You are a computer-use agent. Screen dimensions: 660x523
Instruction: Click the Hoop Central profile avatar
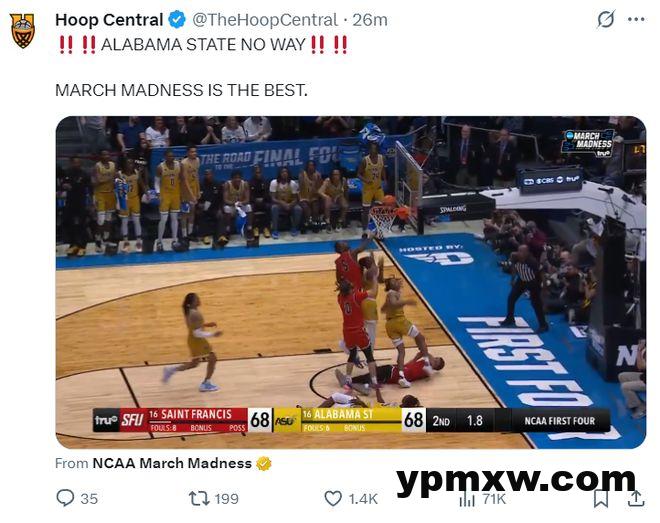22,30
